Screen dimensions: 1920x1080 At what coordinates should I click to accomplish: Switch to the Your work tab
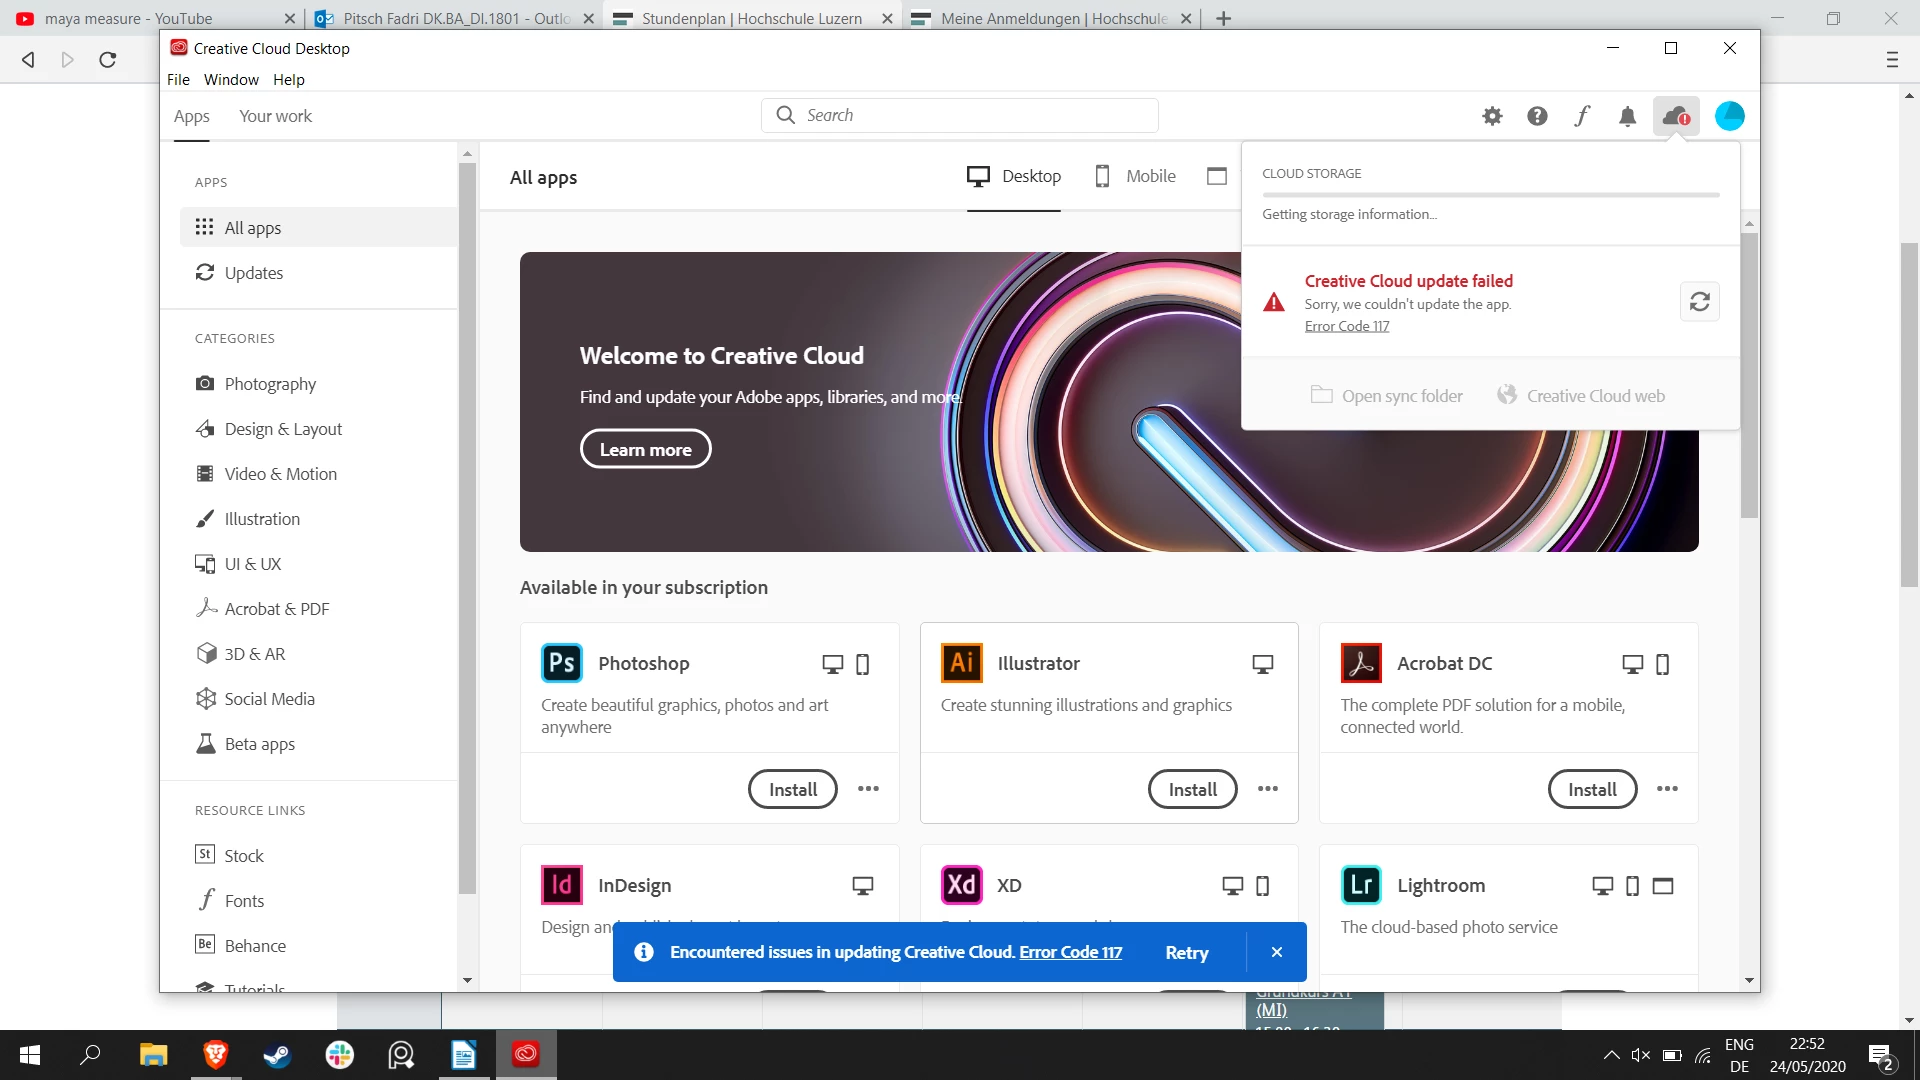coord(275,116)
